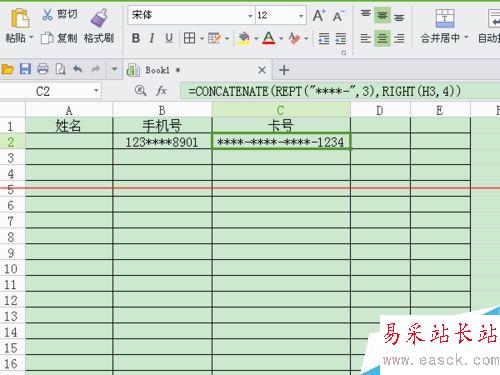Screen dimensions: 500x375
Task: Expand the 合并居中 dropdown arrow
Action: [466, 37]
